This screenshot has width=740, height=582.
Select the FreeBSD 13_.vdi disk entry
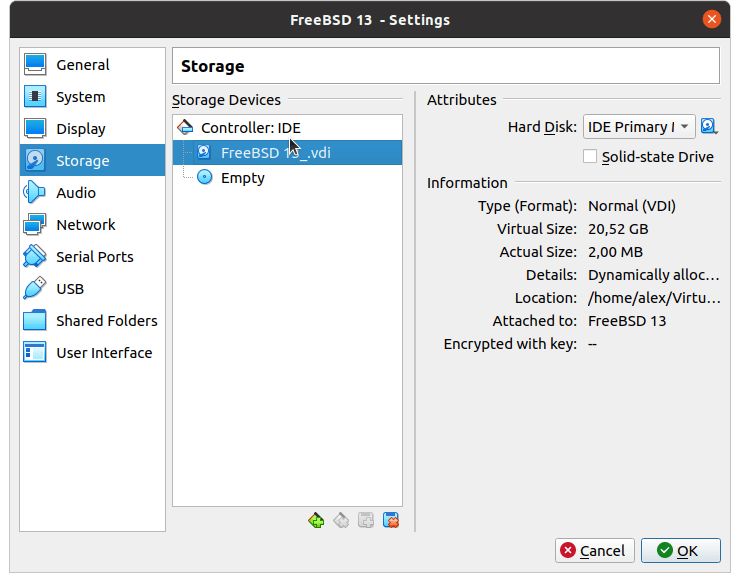pos(287,152)
